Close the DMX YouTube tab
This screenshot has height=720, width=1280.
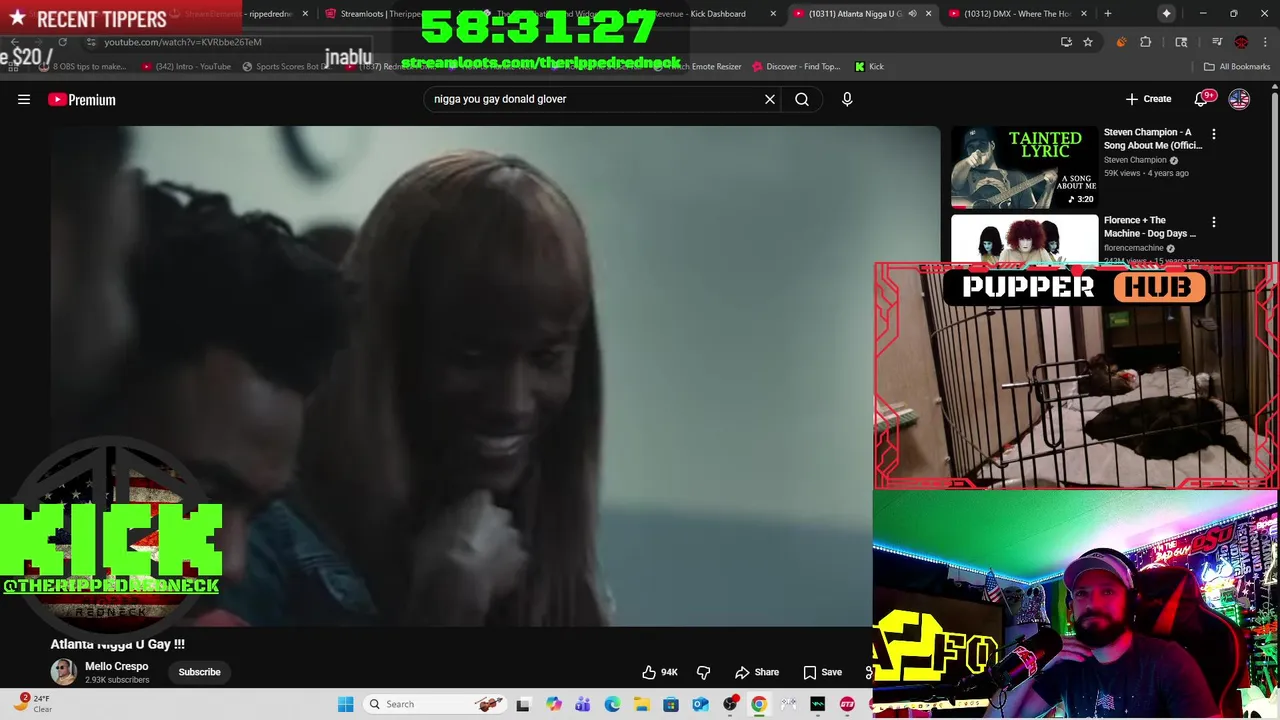pyautogui.click(x=1084, y=14)
